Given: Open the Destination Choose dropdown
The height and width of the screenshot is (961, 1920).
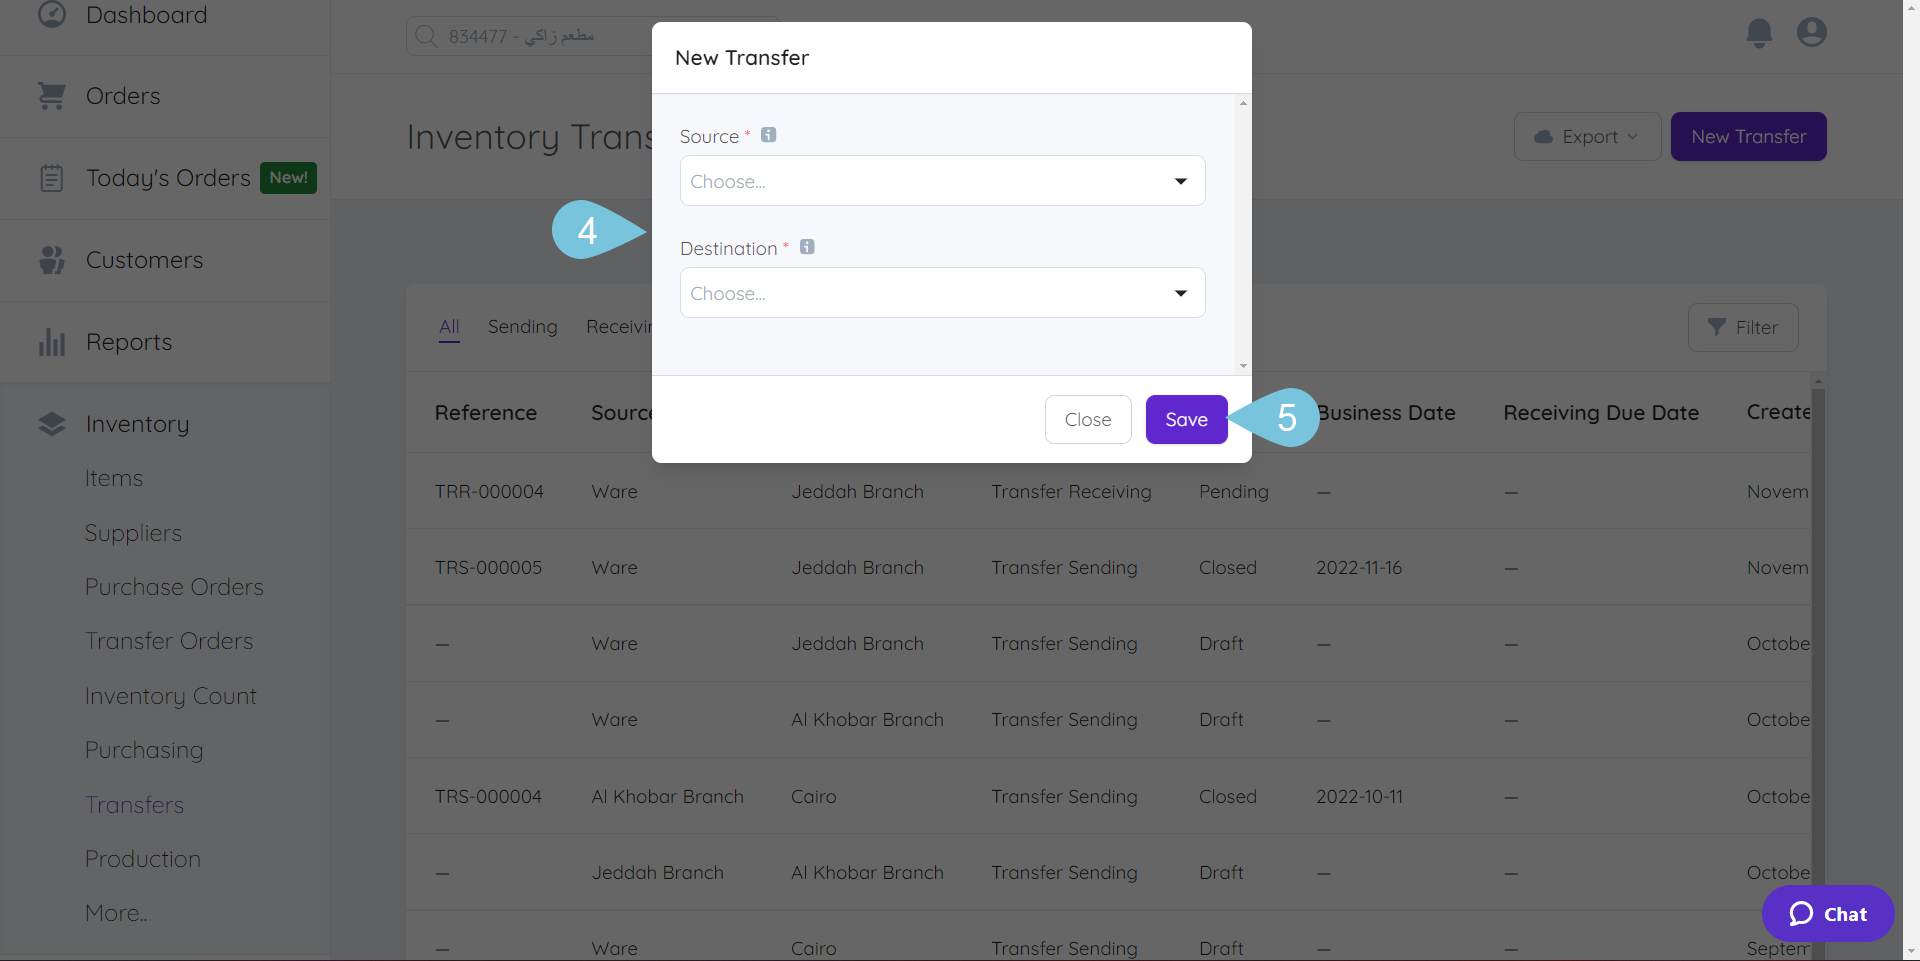Looking at the screenshot, I should [941, 292].
